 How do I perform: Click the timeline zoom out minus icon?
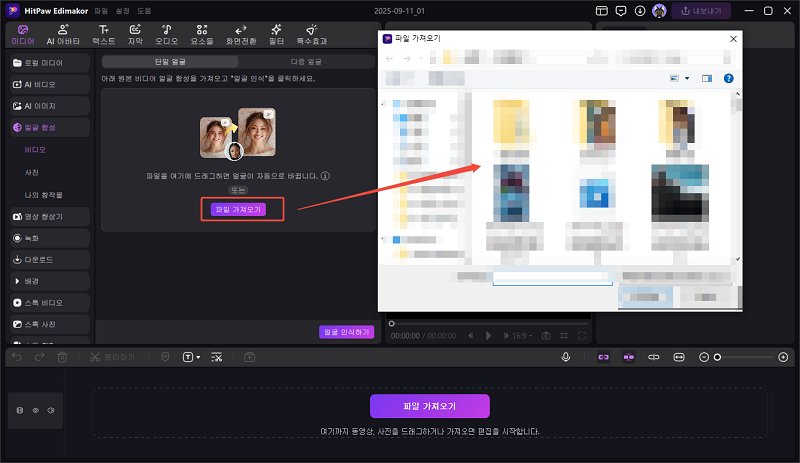(704, 357)
